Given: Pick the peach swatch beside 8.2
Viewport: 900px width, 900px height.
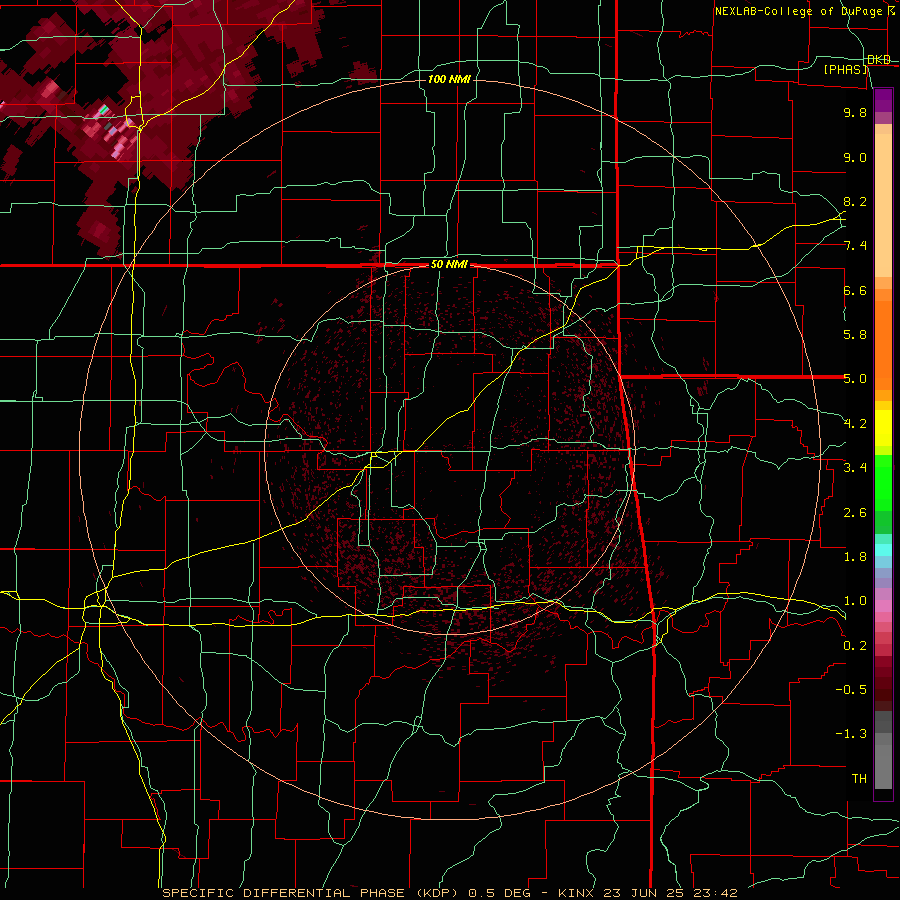Looking at the screenshot, I should (x=883, y=205).
